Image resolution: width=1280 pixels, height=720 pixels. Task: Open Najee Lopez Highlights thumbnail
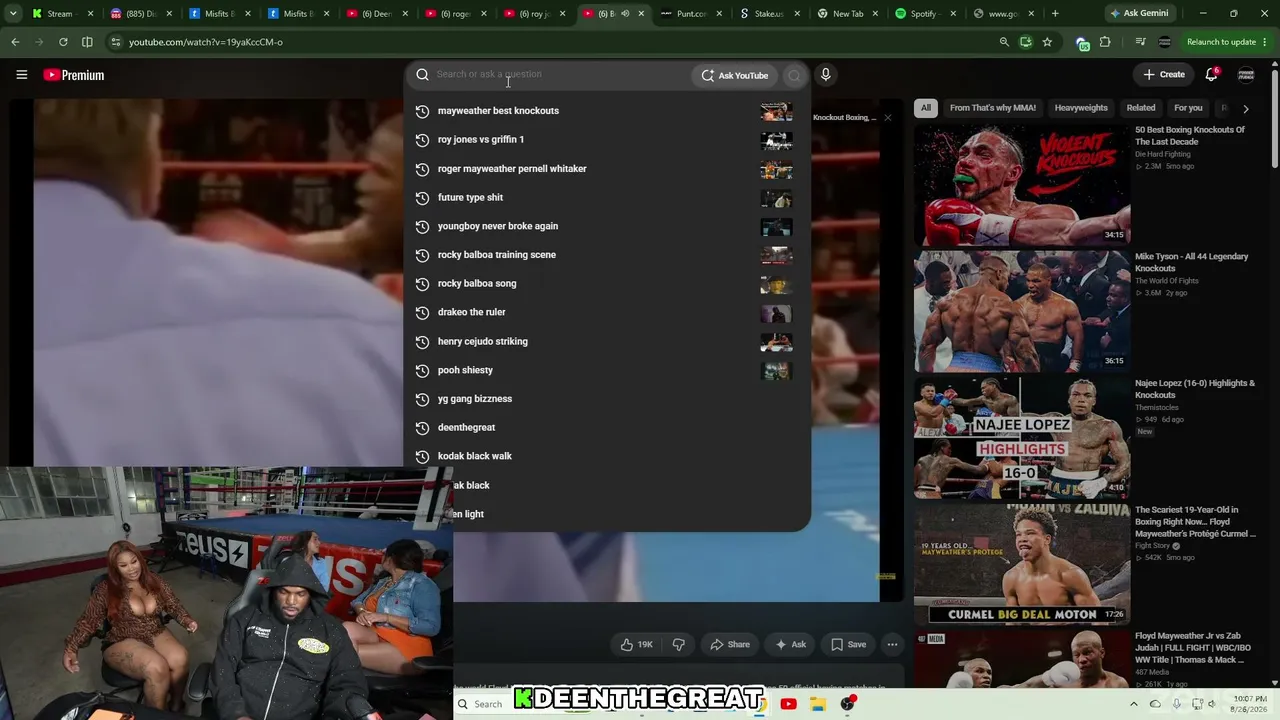coord(1022,438)
